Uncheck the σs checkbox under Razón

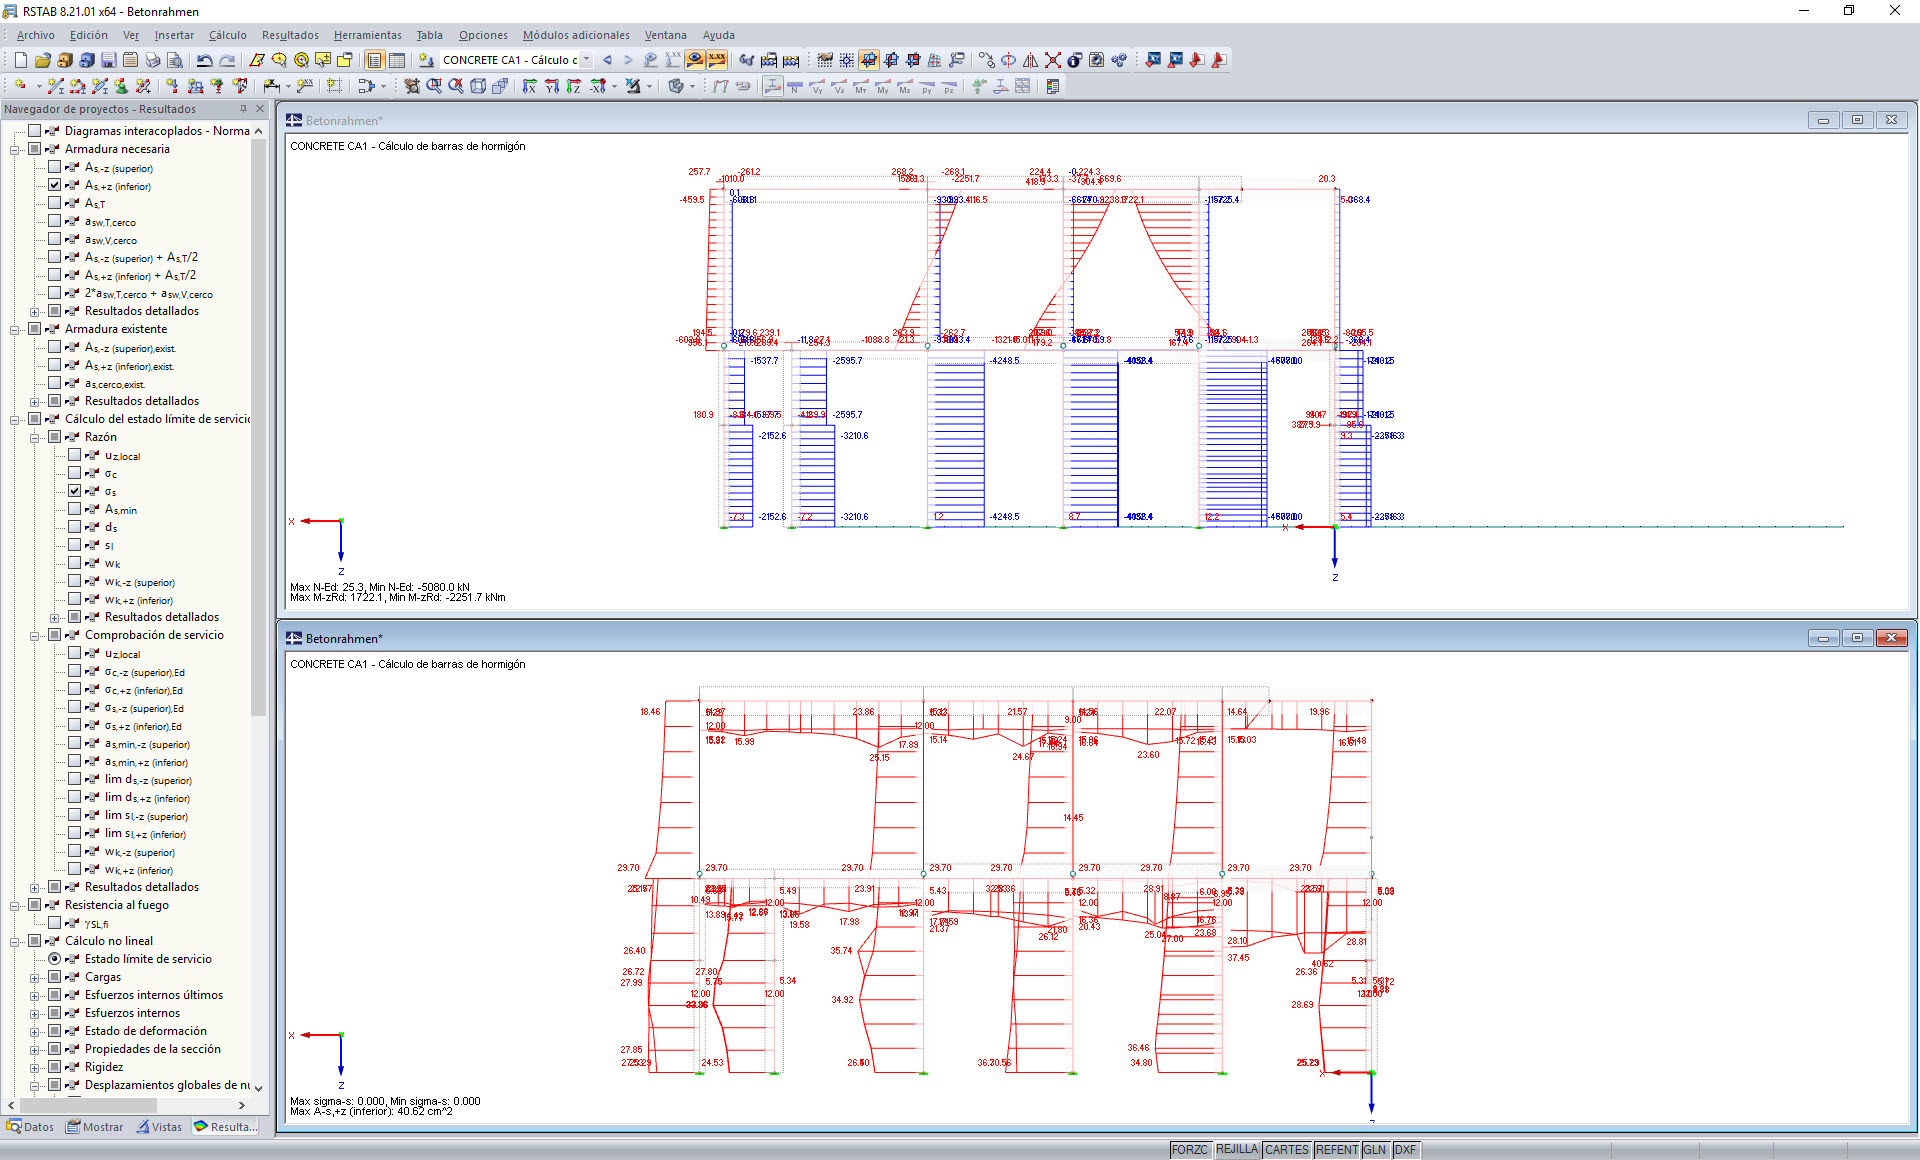tap(75, 491)
